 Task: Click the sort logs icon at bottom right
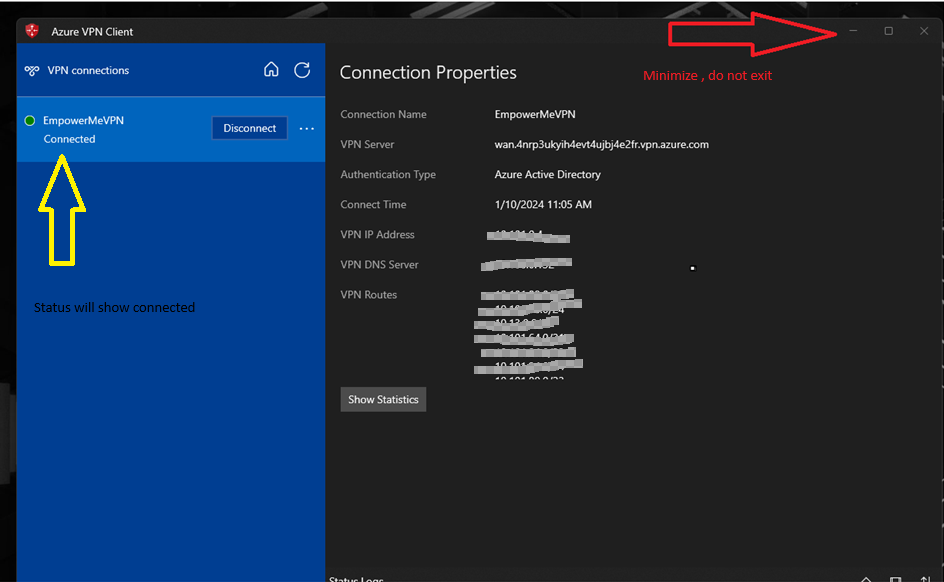925,578
